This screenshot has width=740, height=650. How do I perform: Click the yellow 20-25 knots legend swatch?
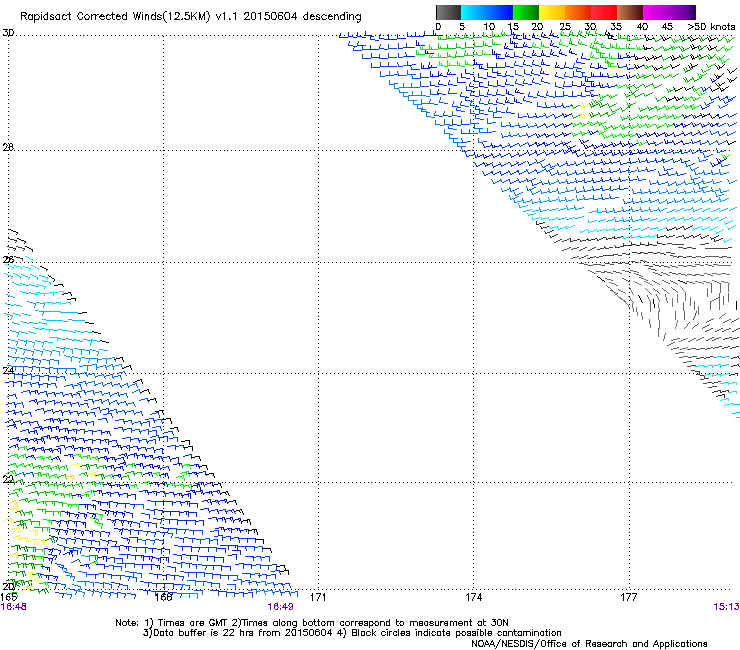552,12
